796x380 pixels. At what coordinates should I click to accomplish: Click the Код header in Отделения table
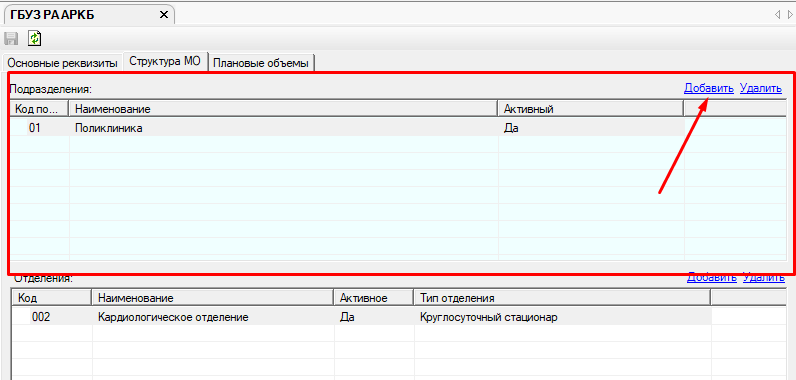coord(52,298)
